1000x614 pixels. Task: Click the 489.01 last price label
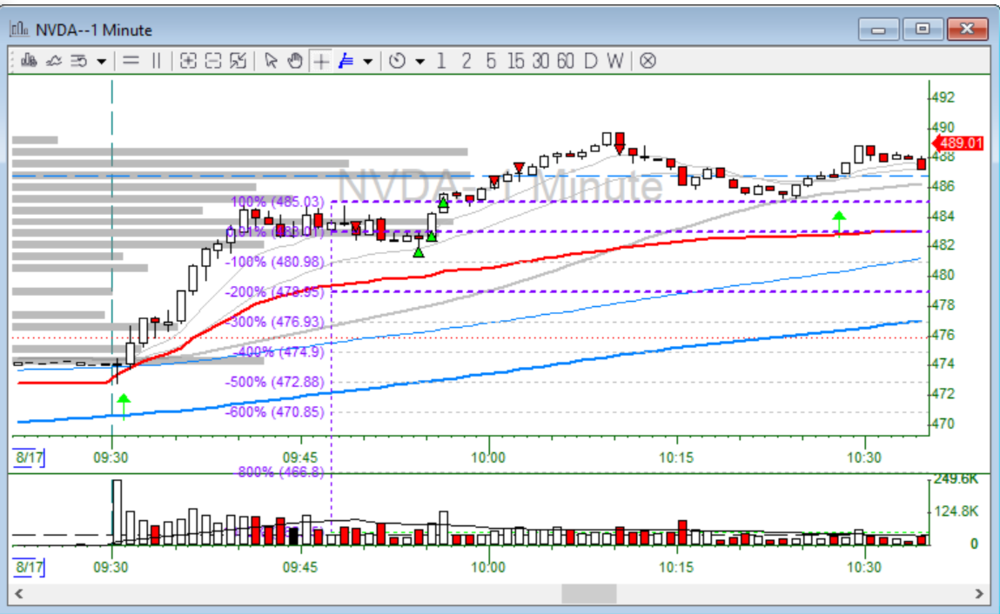click(956, 143)
